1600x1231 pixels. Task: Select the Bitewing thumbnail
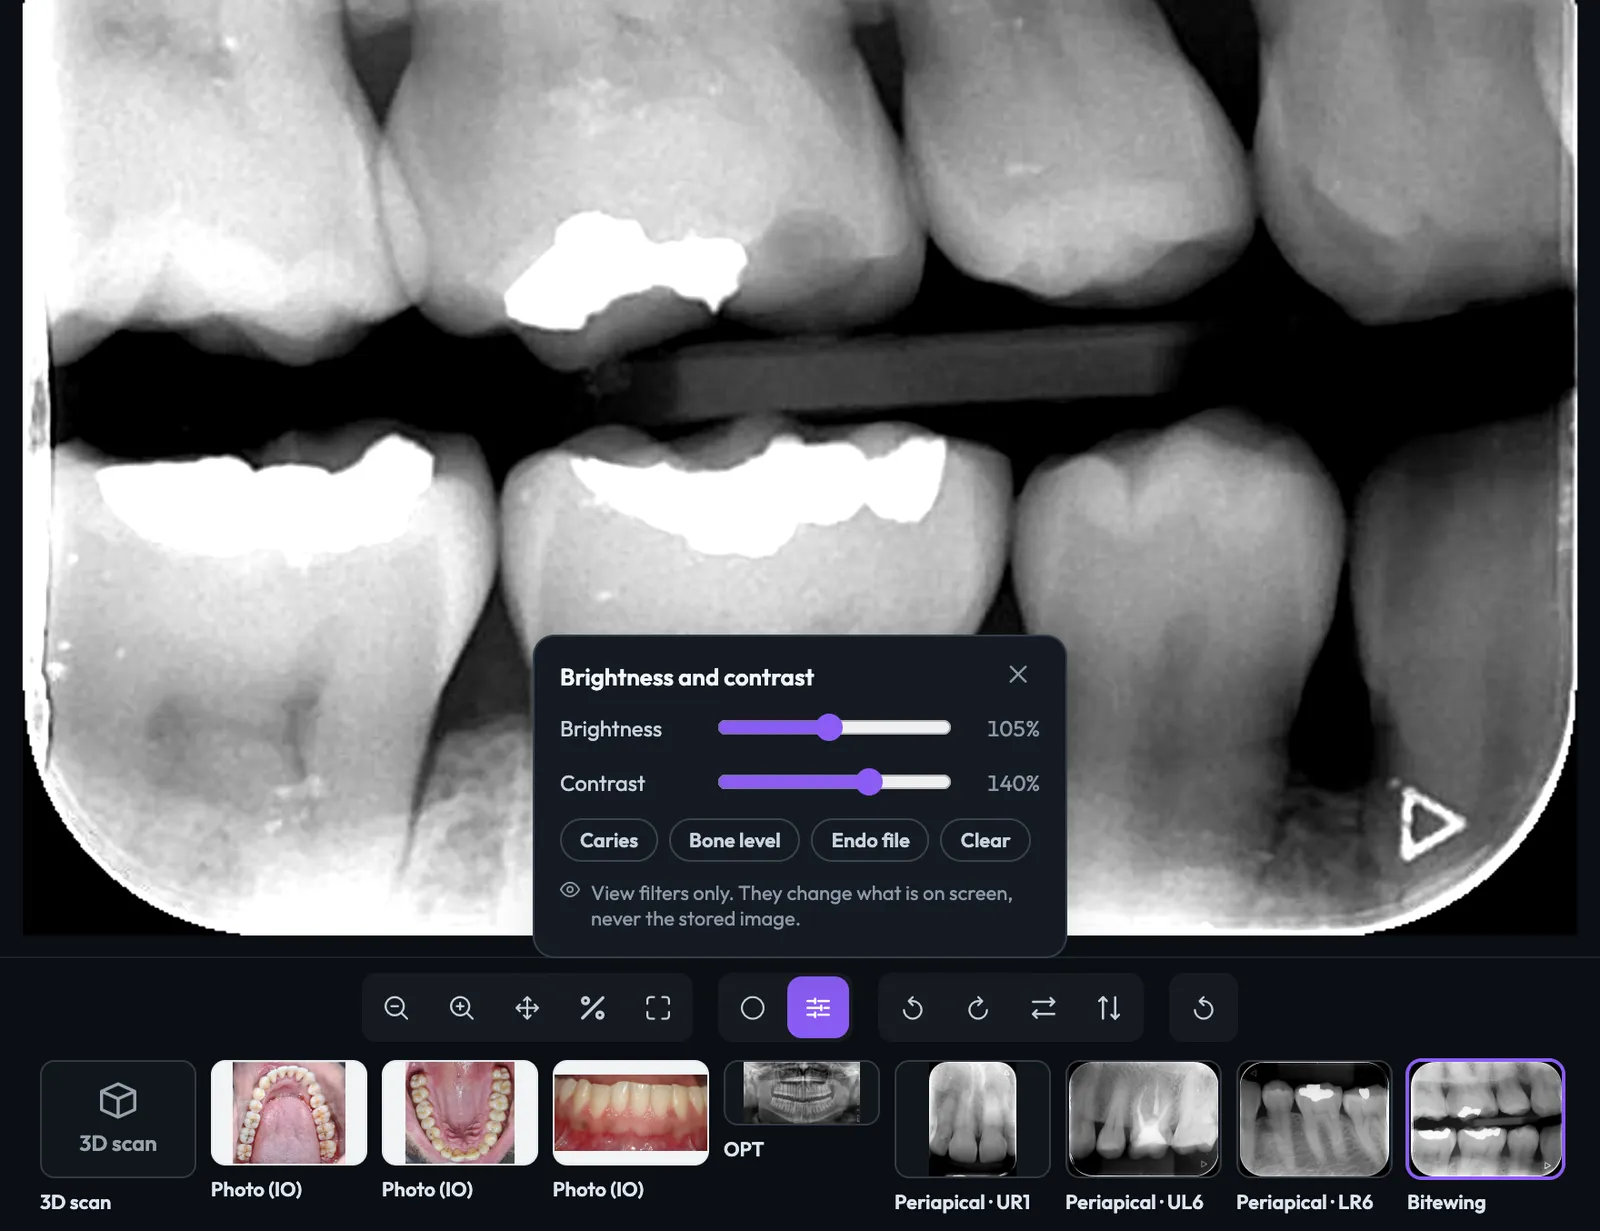(1486, 1119)
